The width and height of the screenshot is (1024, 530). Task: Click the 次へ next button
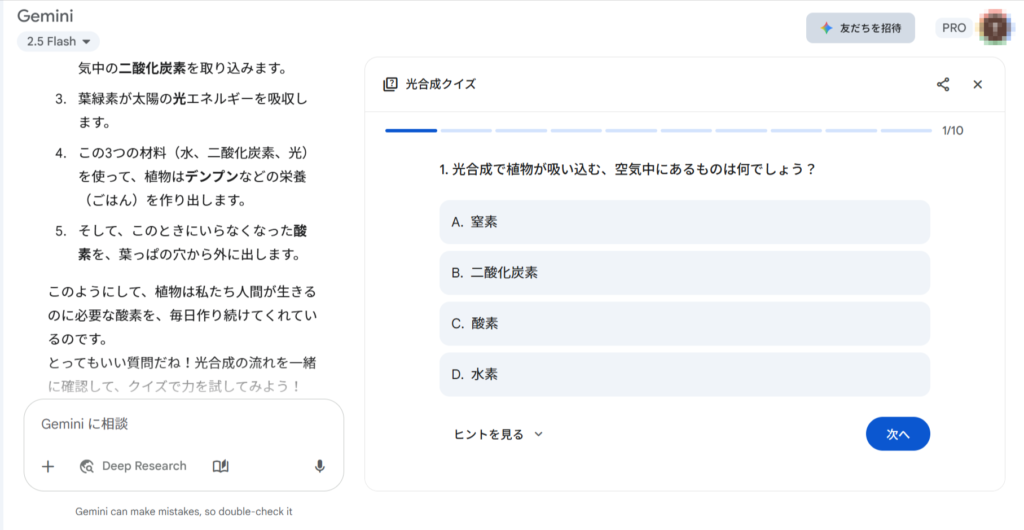(897, 434)
